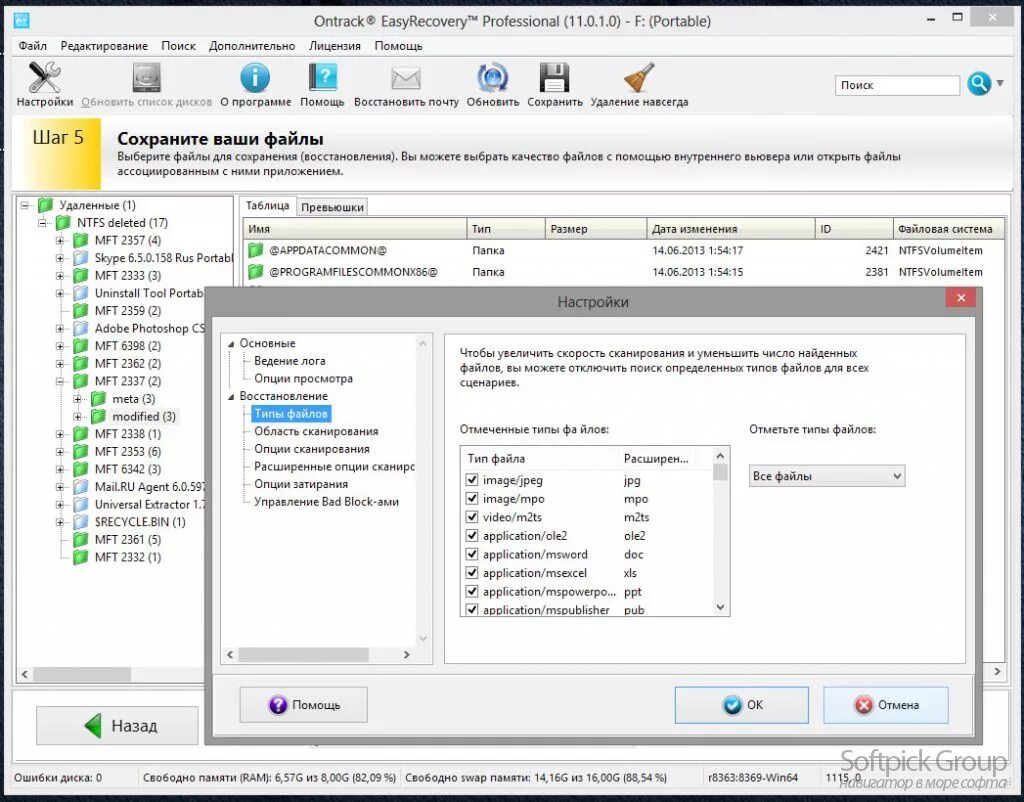Image resolution: width=1024 pixels, height=802 pixels.
Task: Switch to the Превьюшки tab
Action: point(332,207)
